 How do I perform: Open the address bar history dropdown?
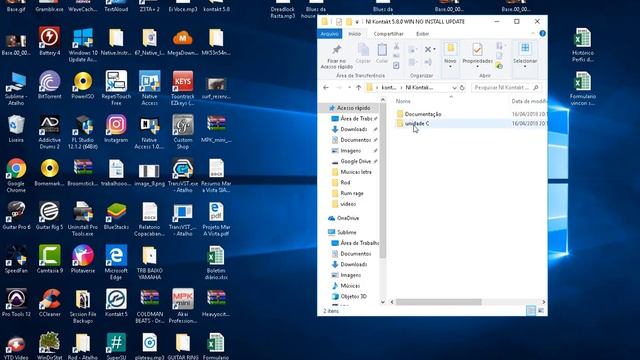click(x=454, y=87)
